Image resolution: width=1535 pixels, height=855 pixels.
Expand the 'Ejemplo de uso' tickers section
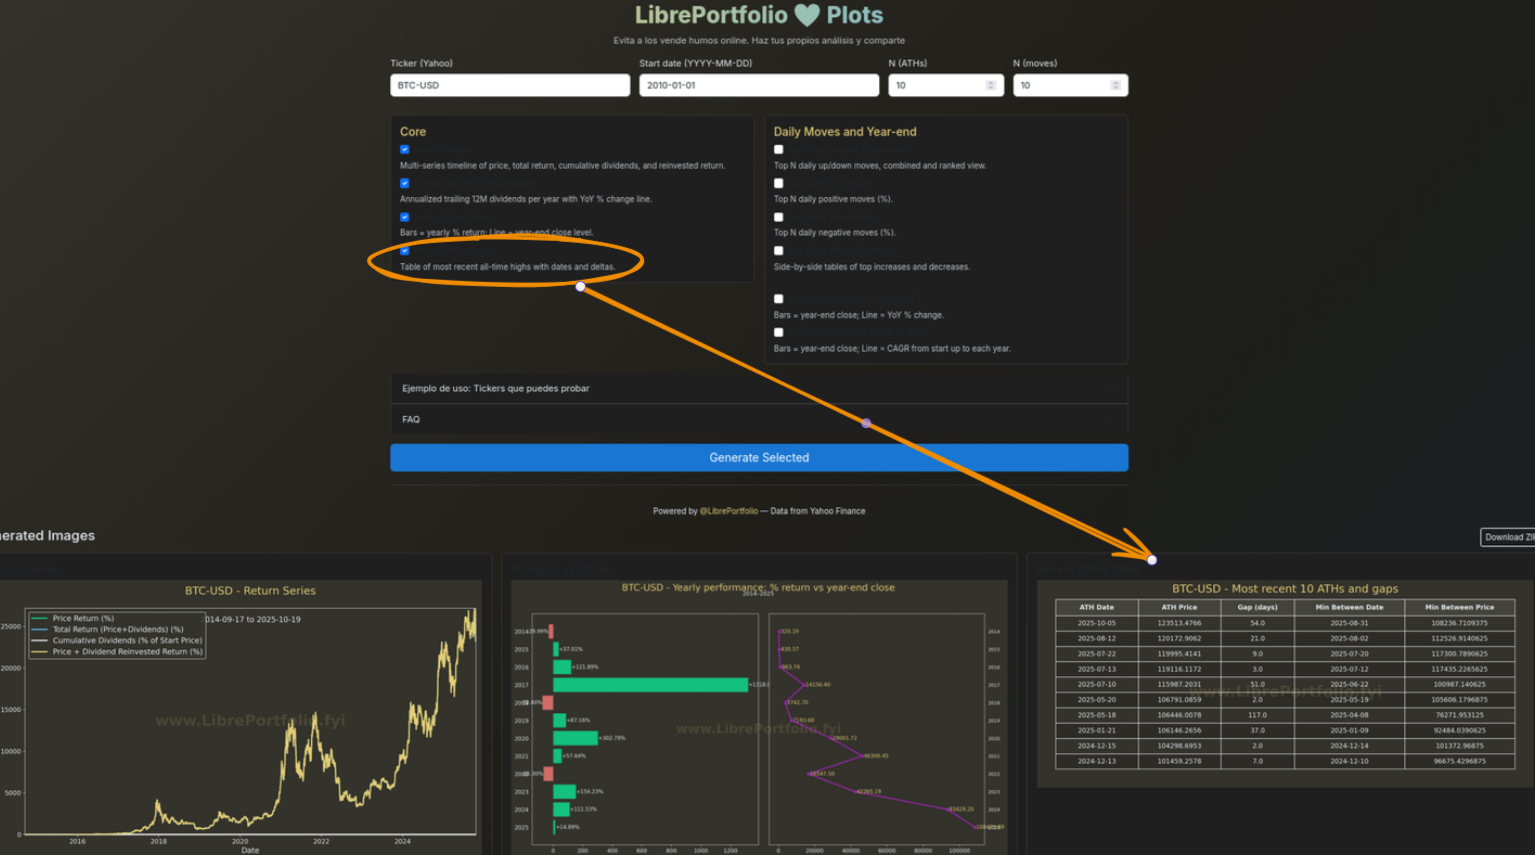pyautogui.click(x=758, y=388)
